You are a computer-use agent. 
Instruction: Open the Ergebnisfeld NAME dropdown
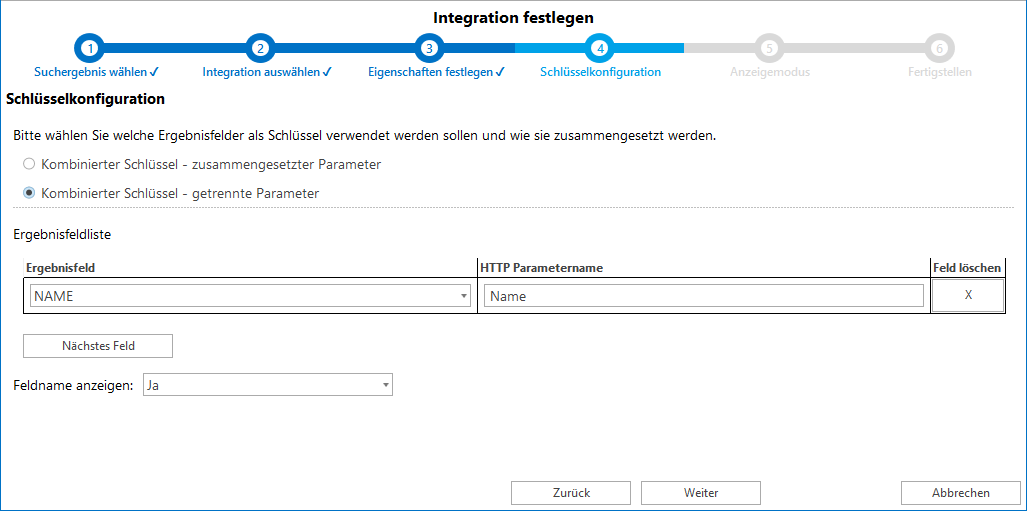click(x=249, y=296)
